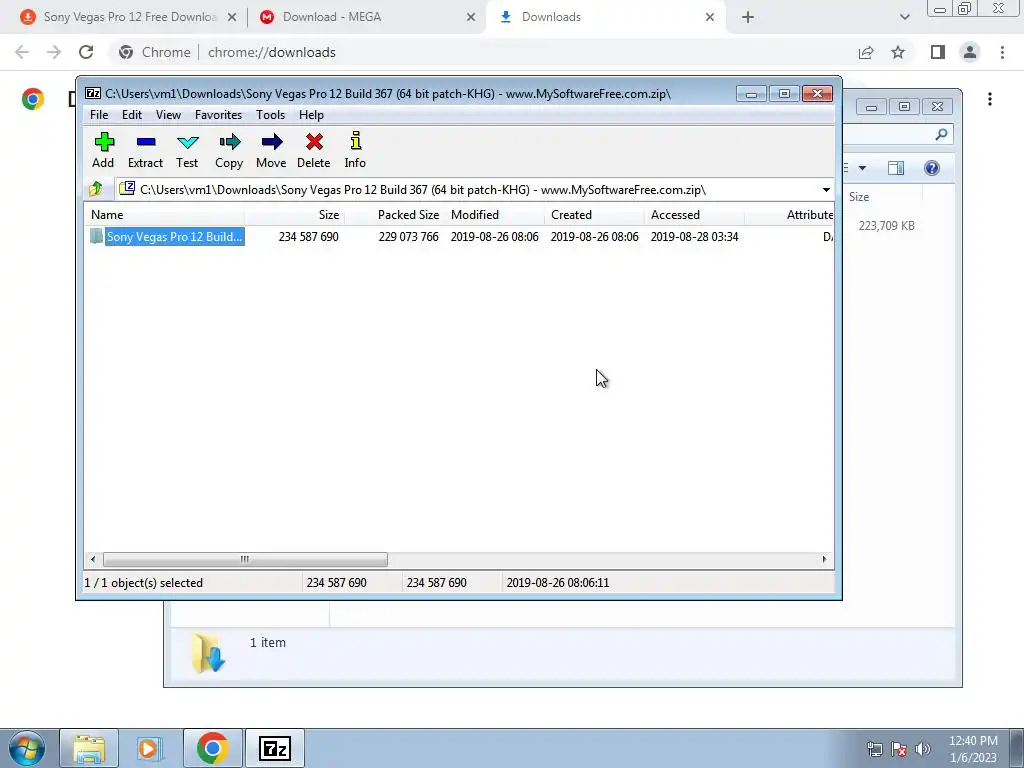The image size is (1024, 768).
Task: Open Chrome's three-dot menu
Action: (x=1002, y=52)
